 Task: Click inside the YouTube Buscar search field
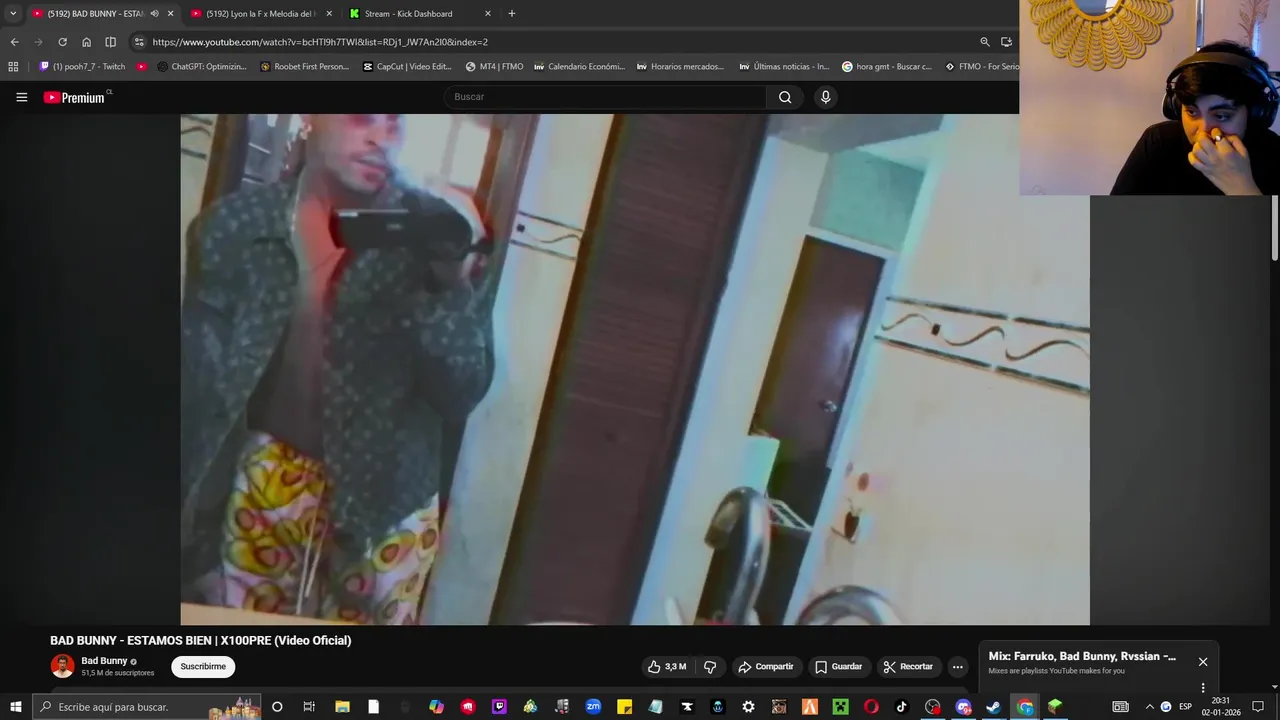tap(605, 97)
